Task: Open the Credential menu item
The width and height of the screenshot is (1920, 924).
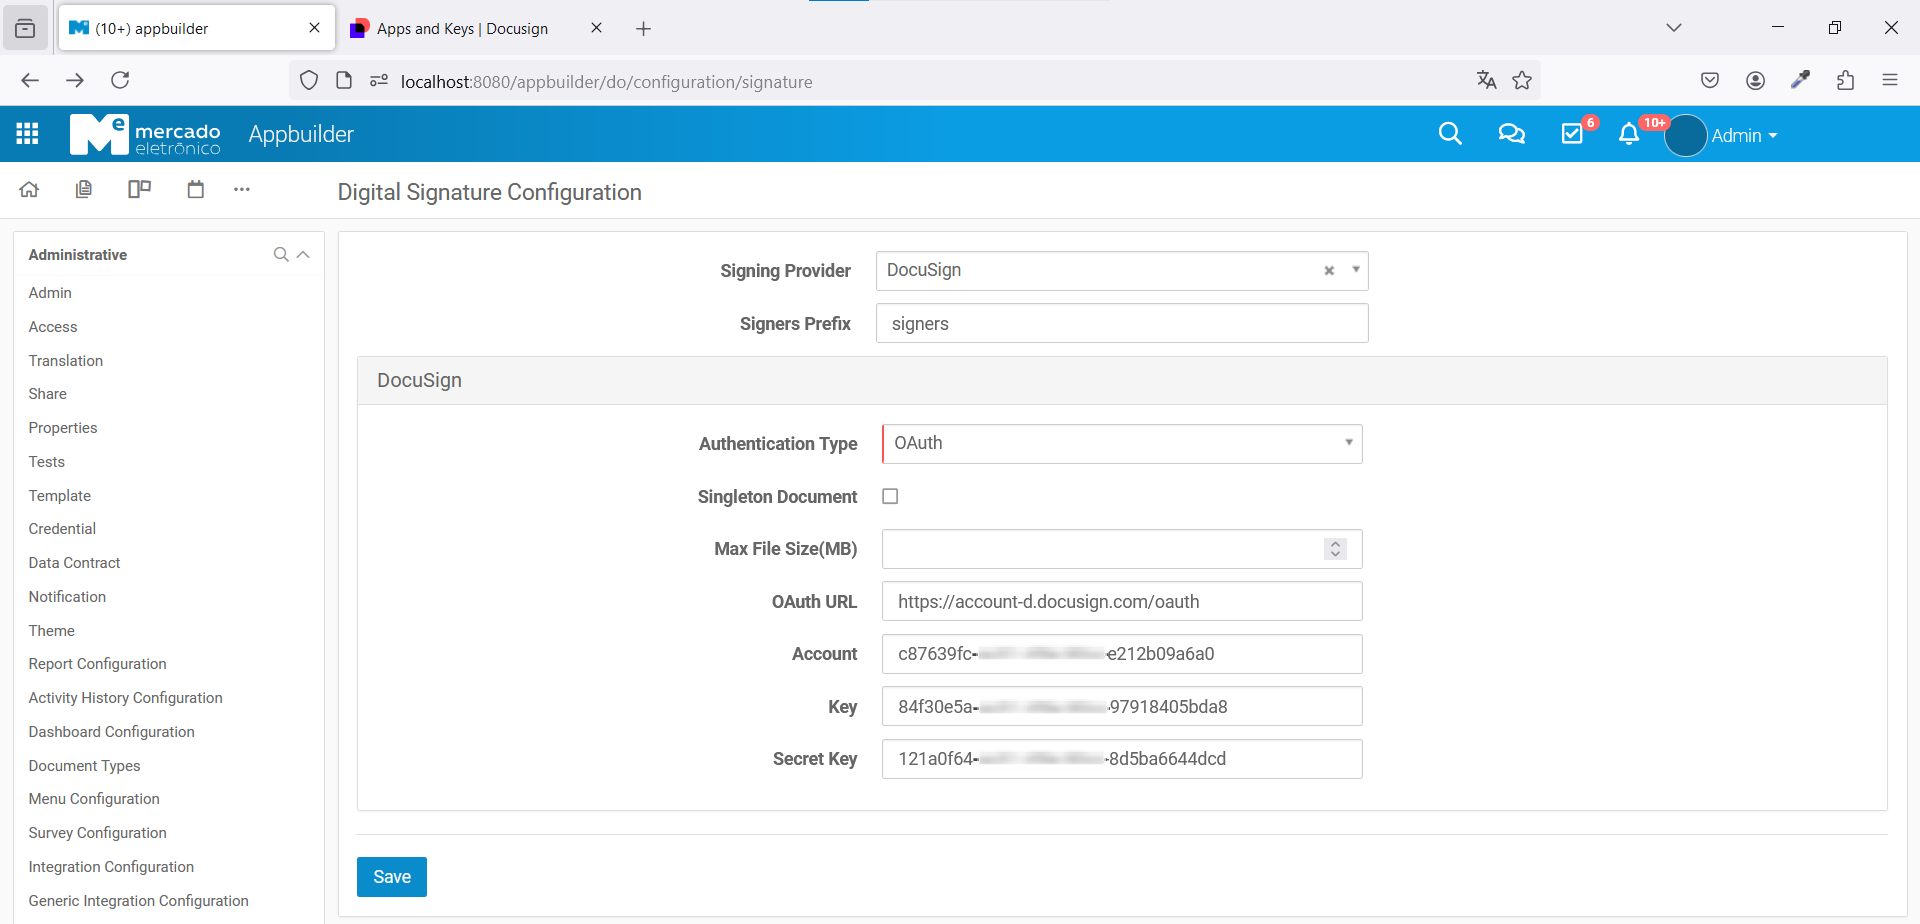Action: point(62,529)
